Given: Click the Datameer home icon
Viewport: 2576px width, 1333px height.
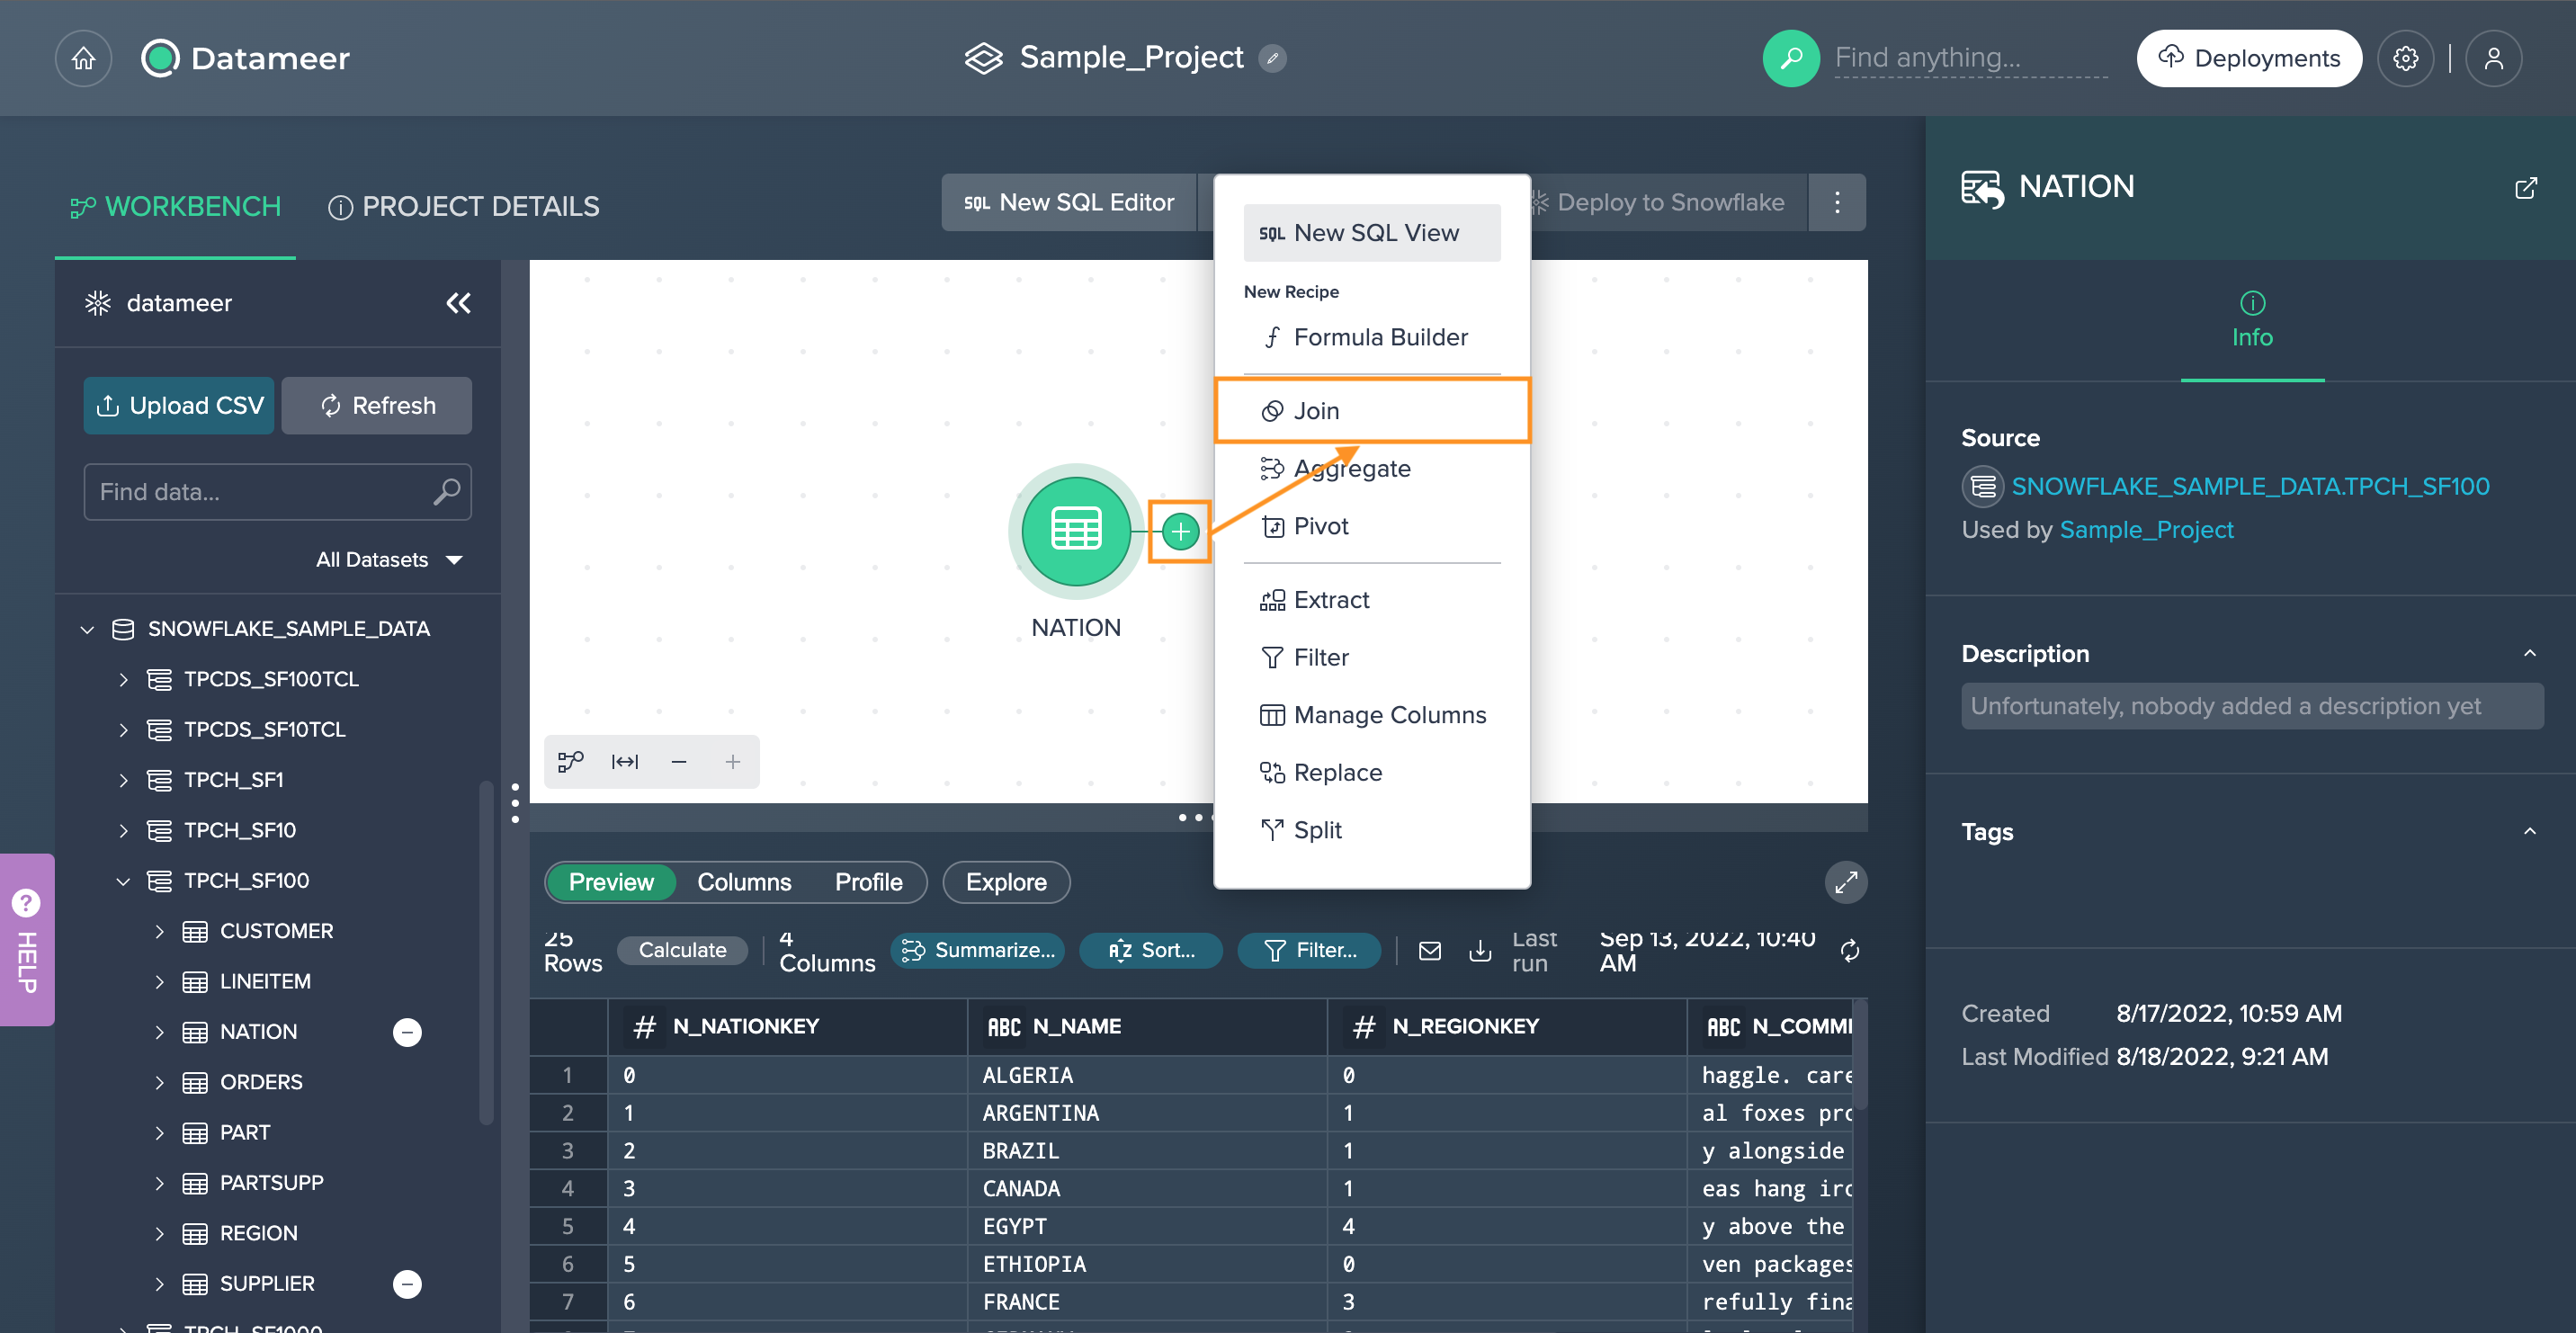Looking at the screenshot, I should [83, 58].
